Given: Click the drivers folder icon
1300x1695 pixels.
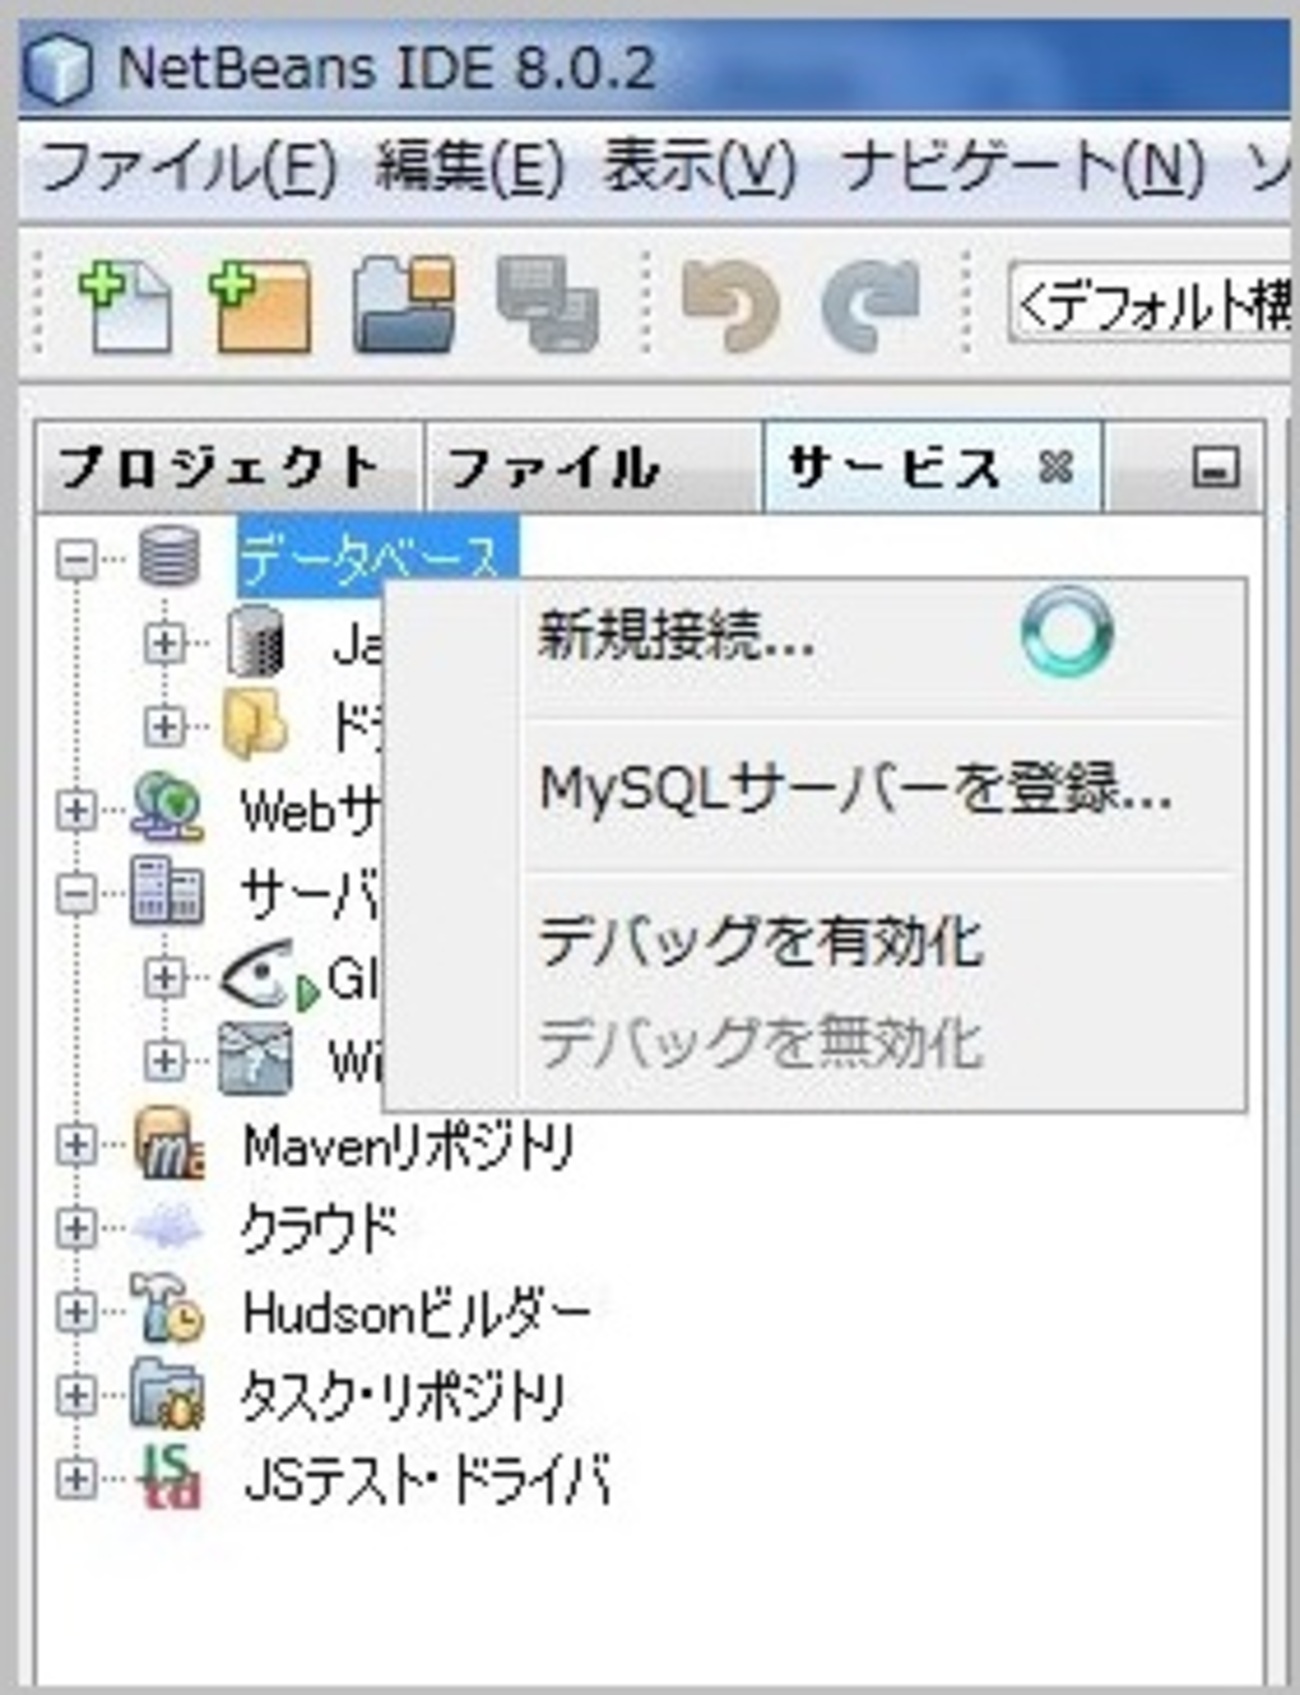Looking at the screenshot, I should (x=256, y=724).
